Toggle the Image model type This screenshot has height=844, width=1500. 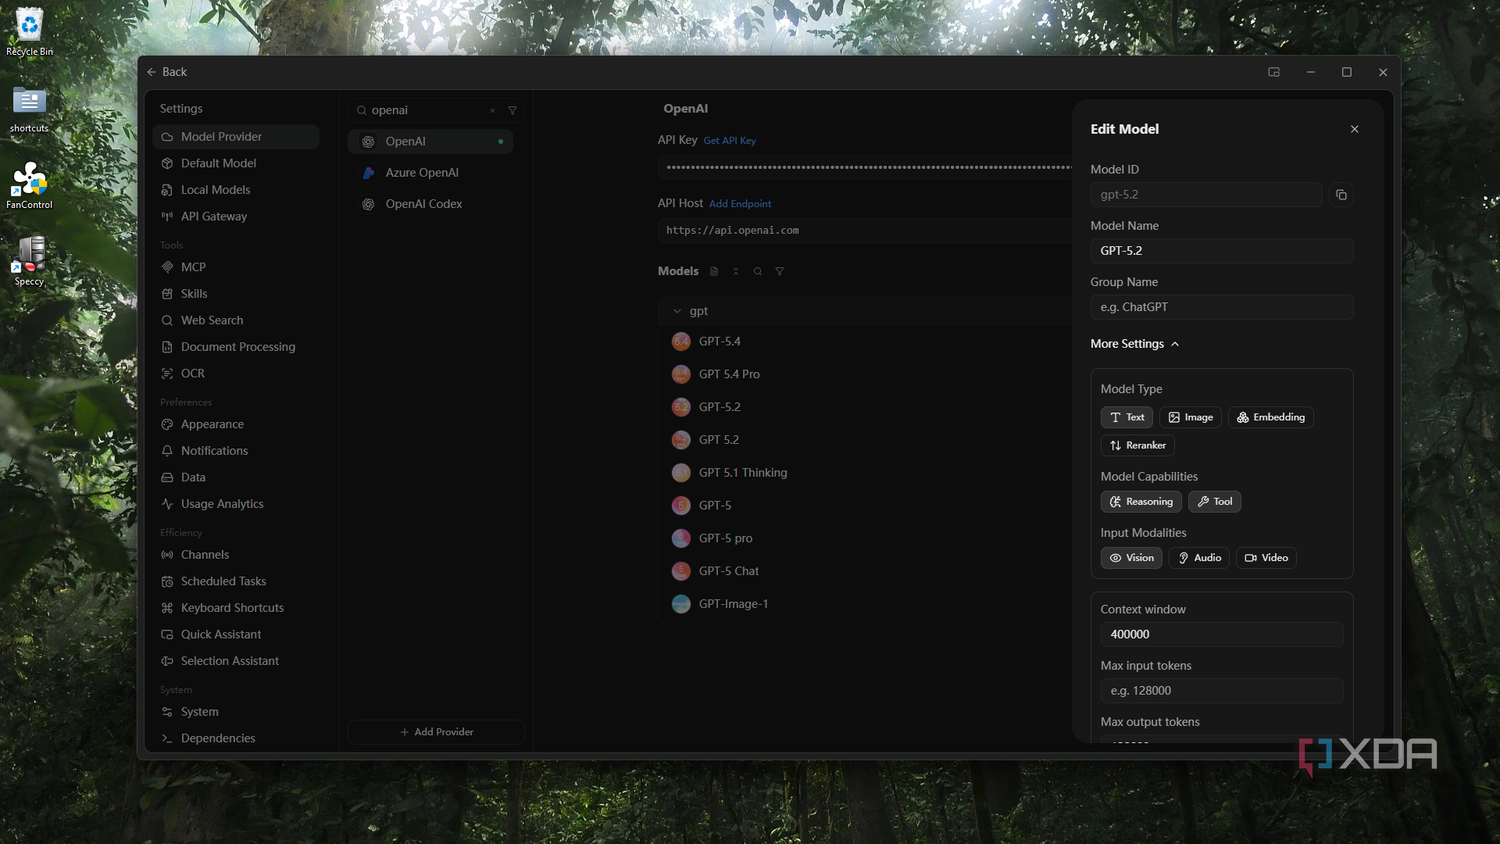[1190, 417]
